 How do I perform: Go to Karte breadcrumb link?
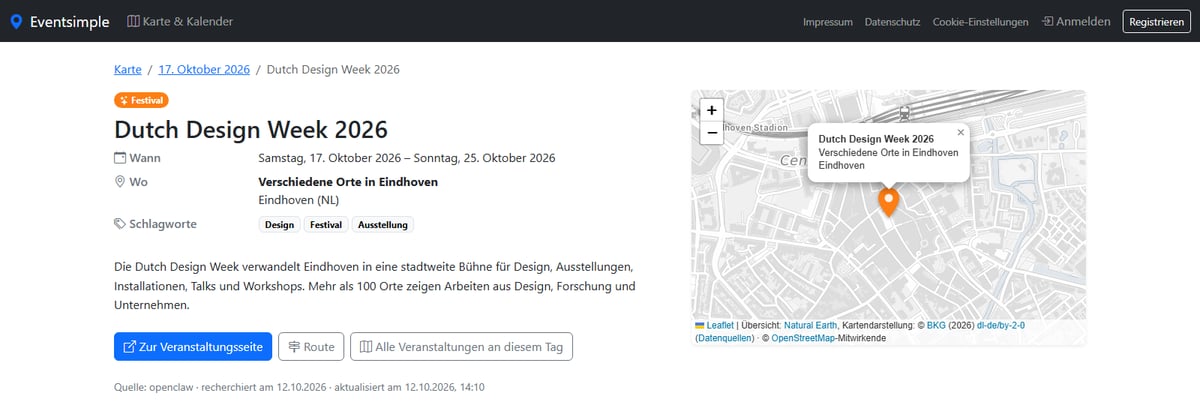click(x=127, y=70)
